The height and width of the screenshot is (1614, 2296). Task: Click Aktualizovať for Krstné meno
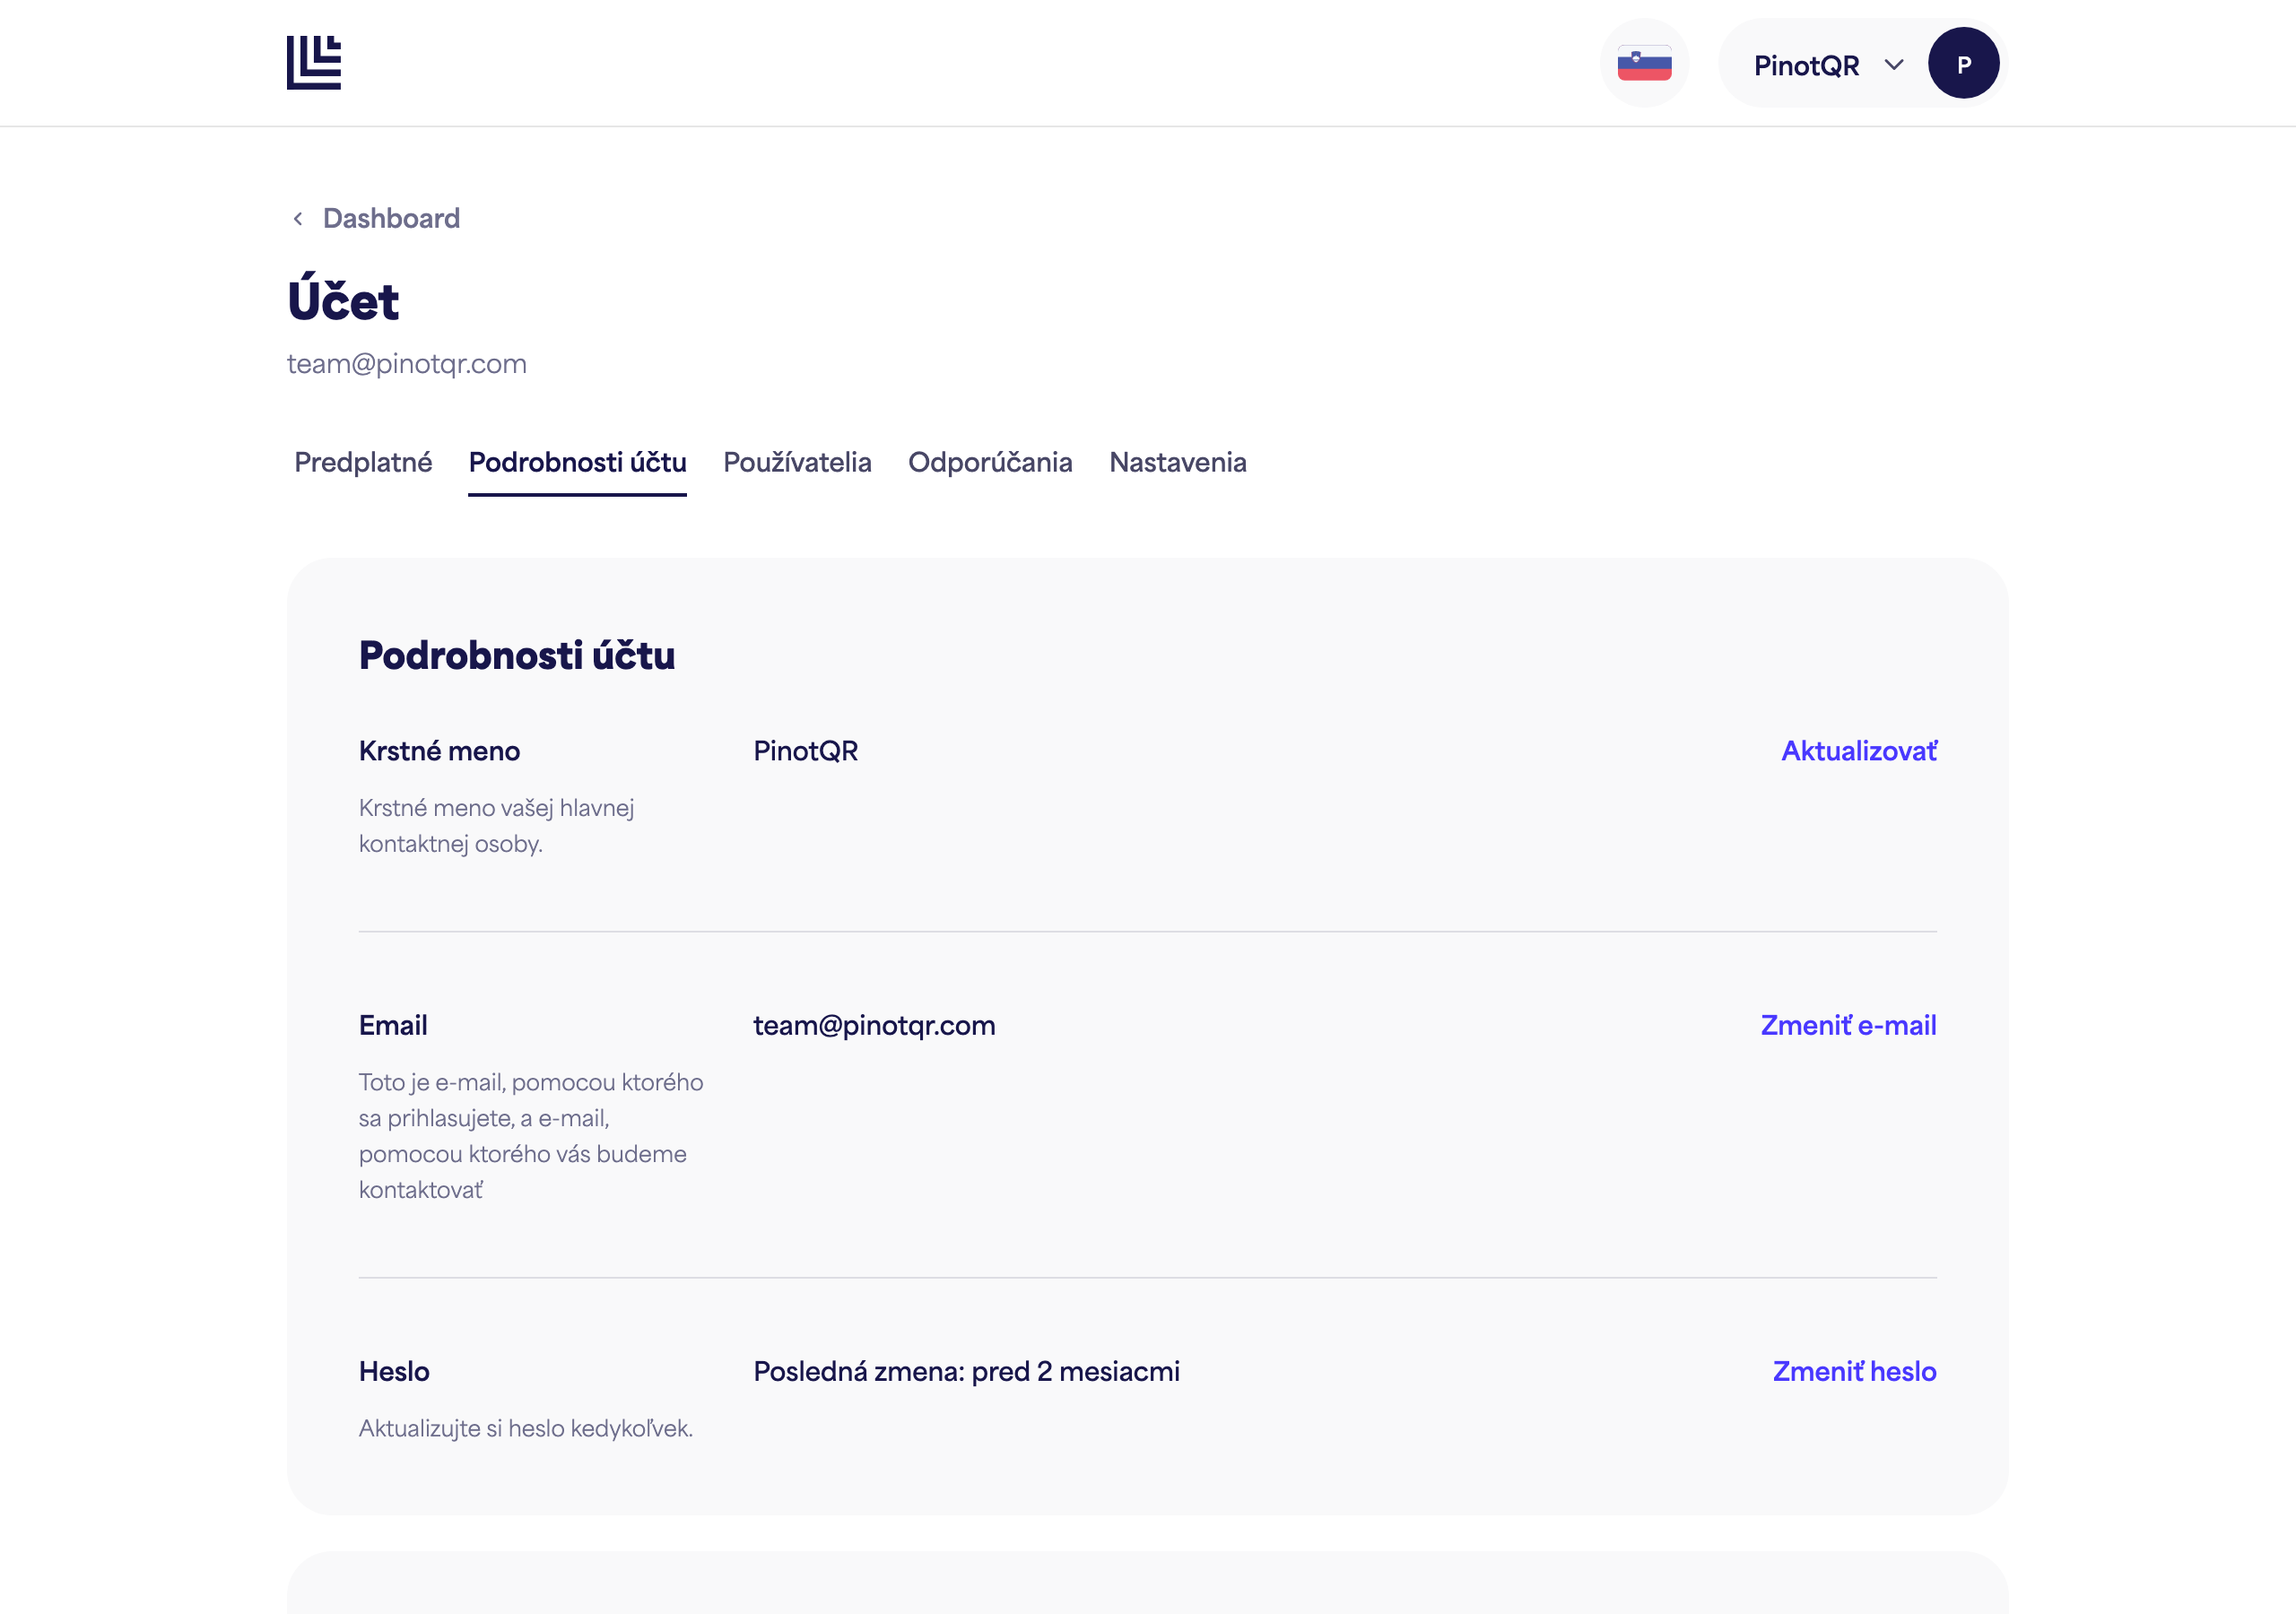(1859, 751)
